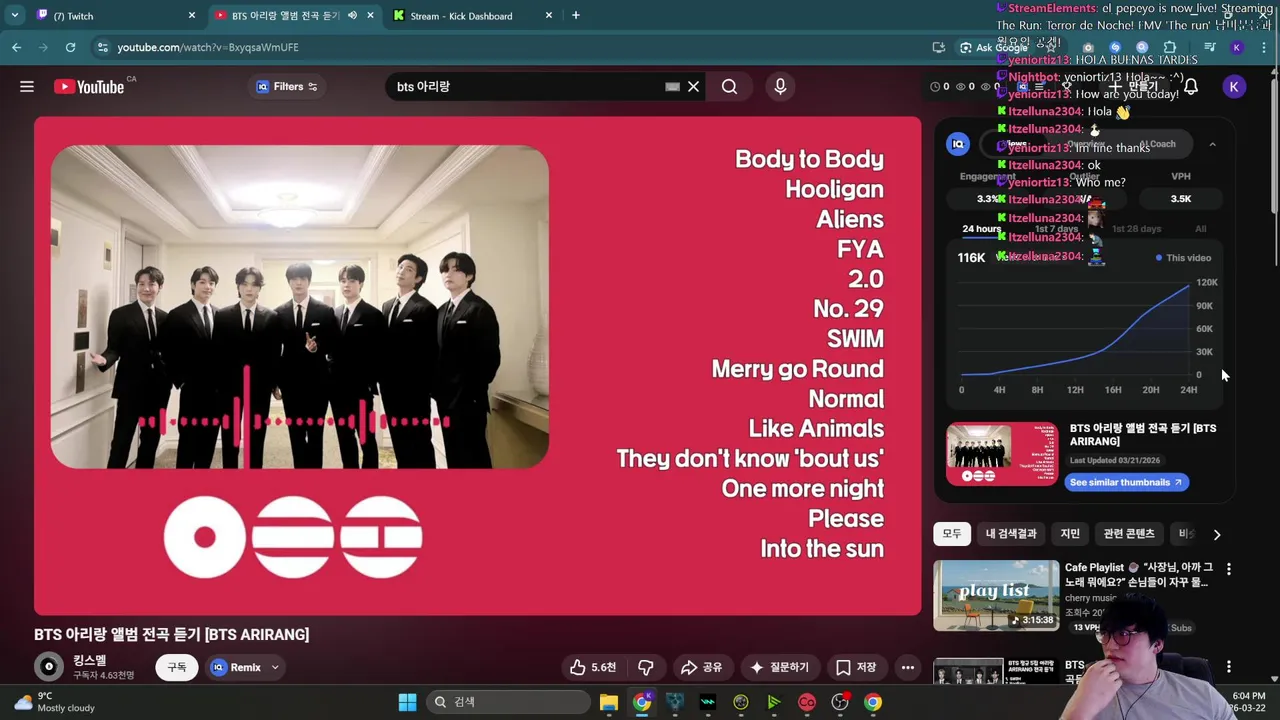Open the weather widget on taskbar

click(x=52, y=702)
